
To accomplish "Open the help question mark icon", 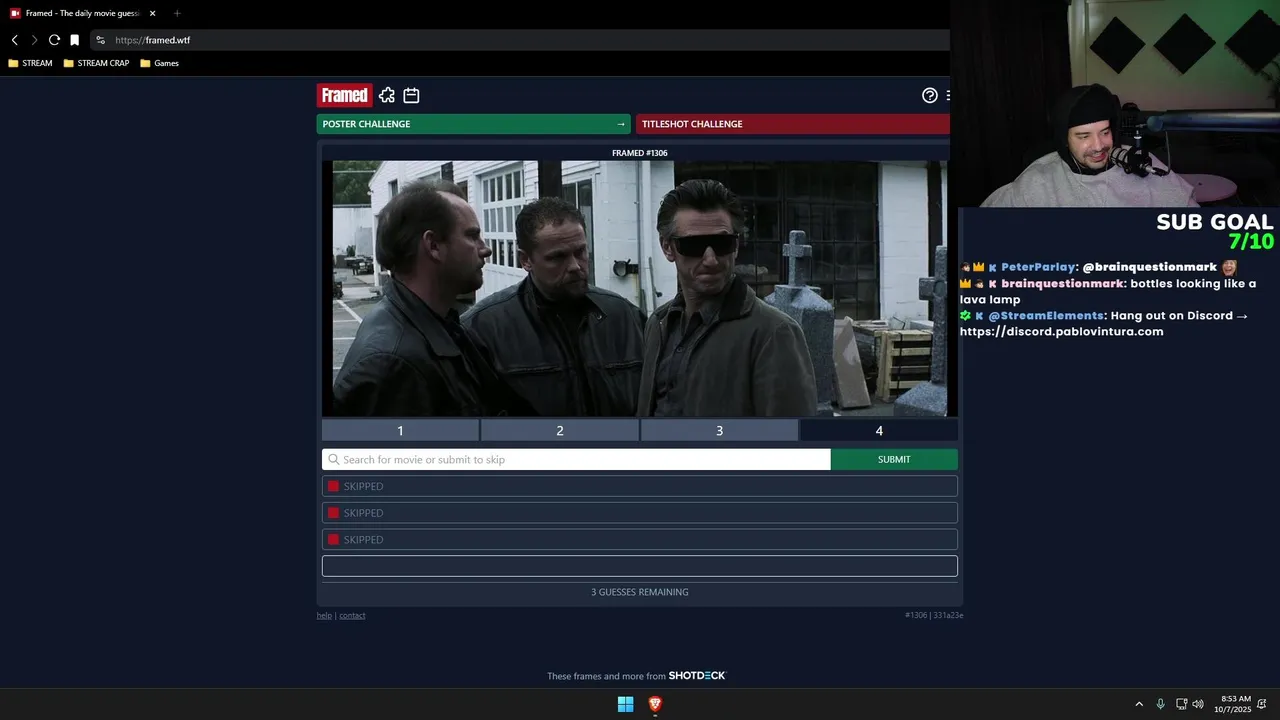I will 930,95.
